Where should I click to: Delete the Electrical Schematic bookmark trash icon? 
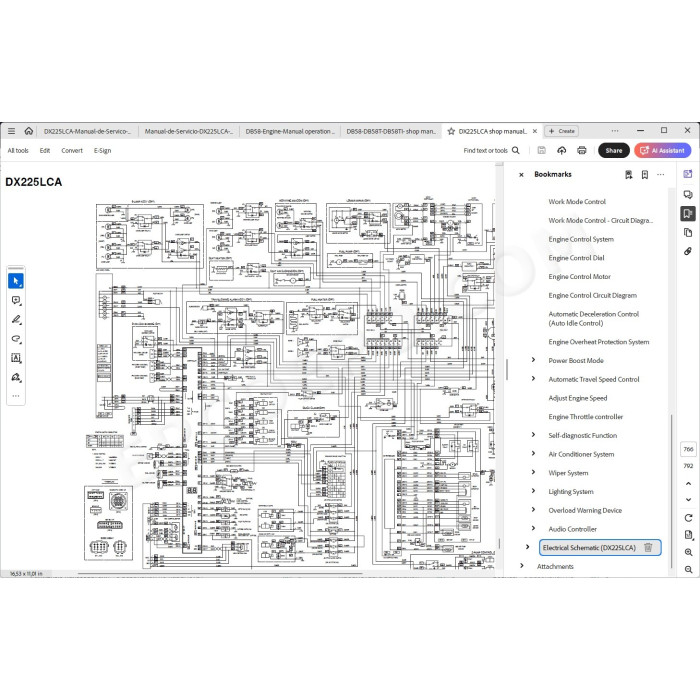click(x=648, y=547)
